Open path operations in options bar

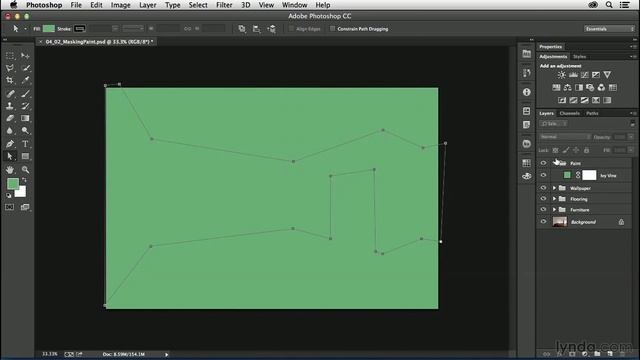242,29
